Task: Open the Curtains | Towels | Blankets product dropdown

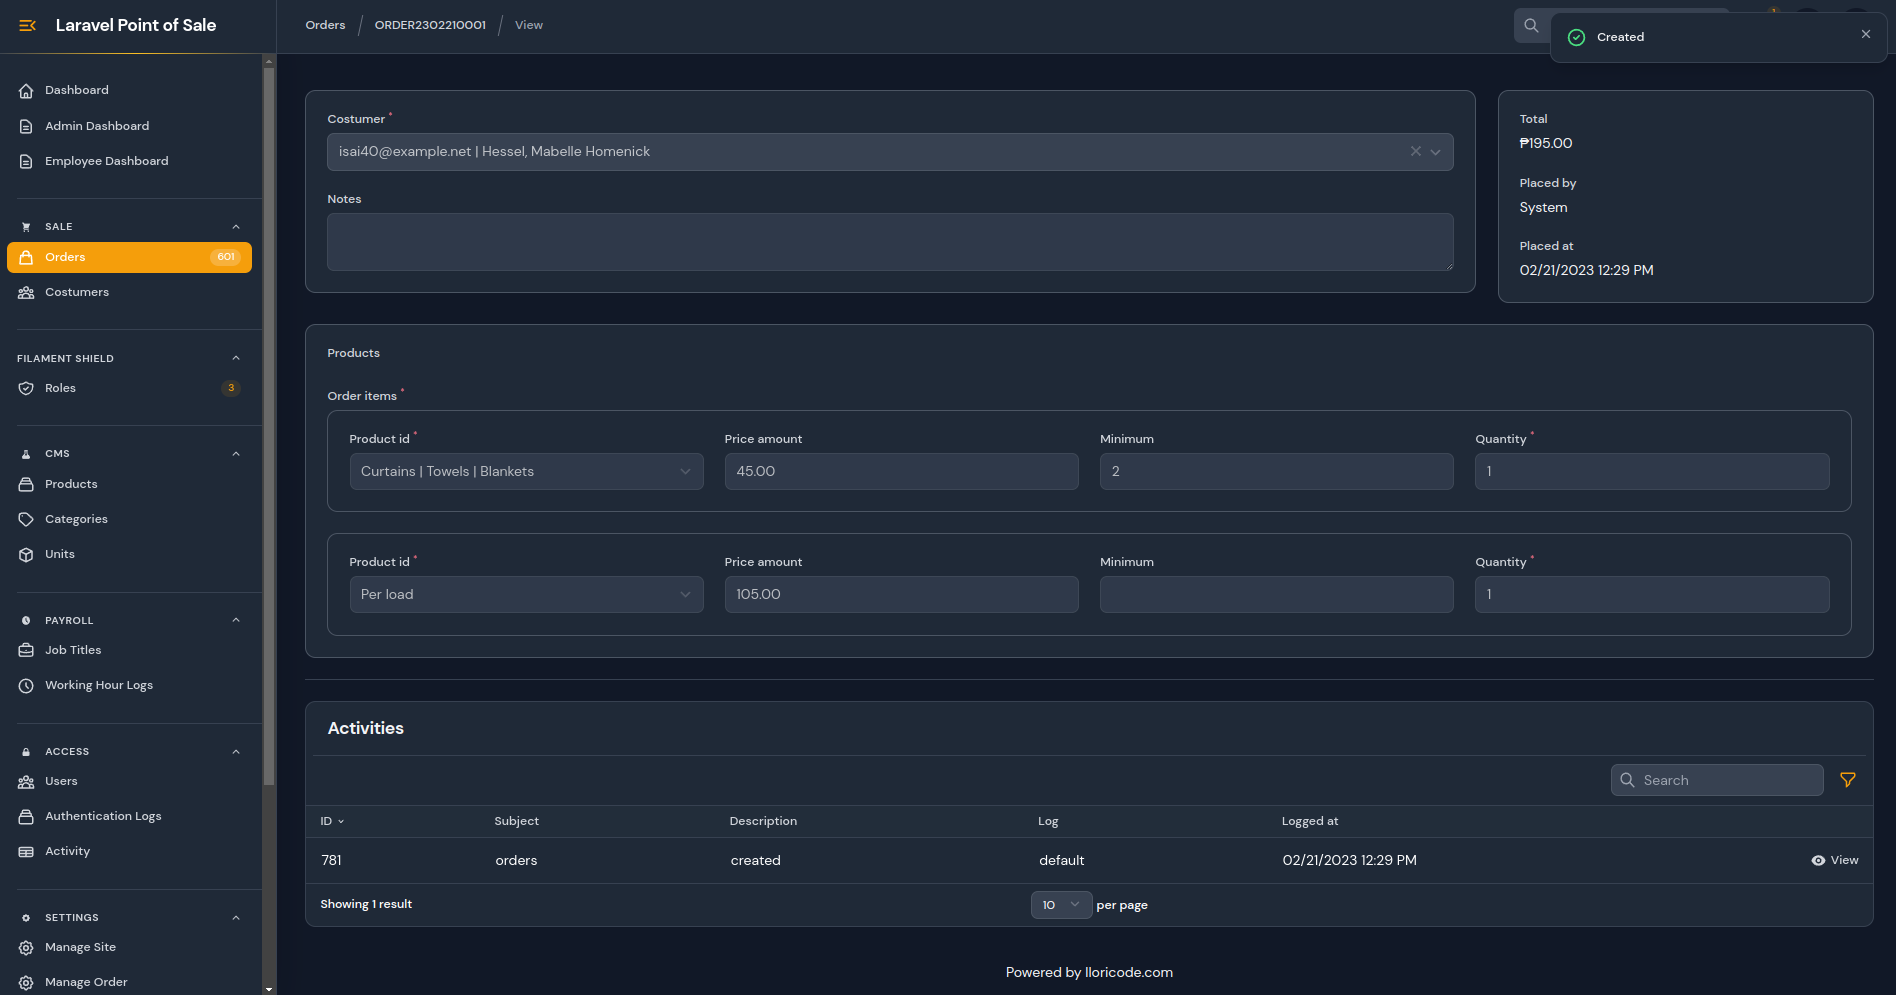Action: [526, 471]
